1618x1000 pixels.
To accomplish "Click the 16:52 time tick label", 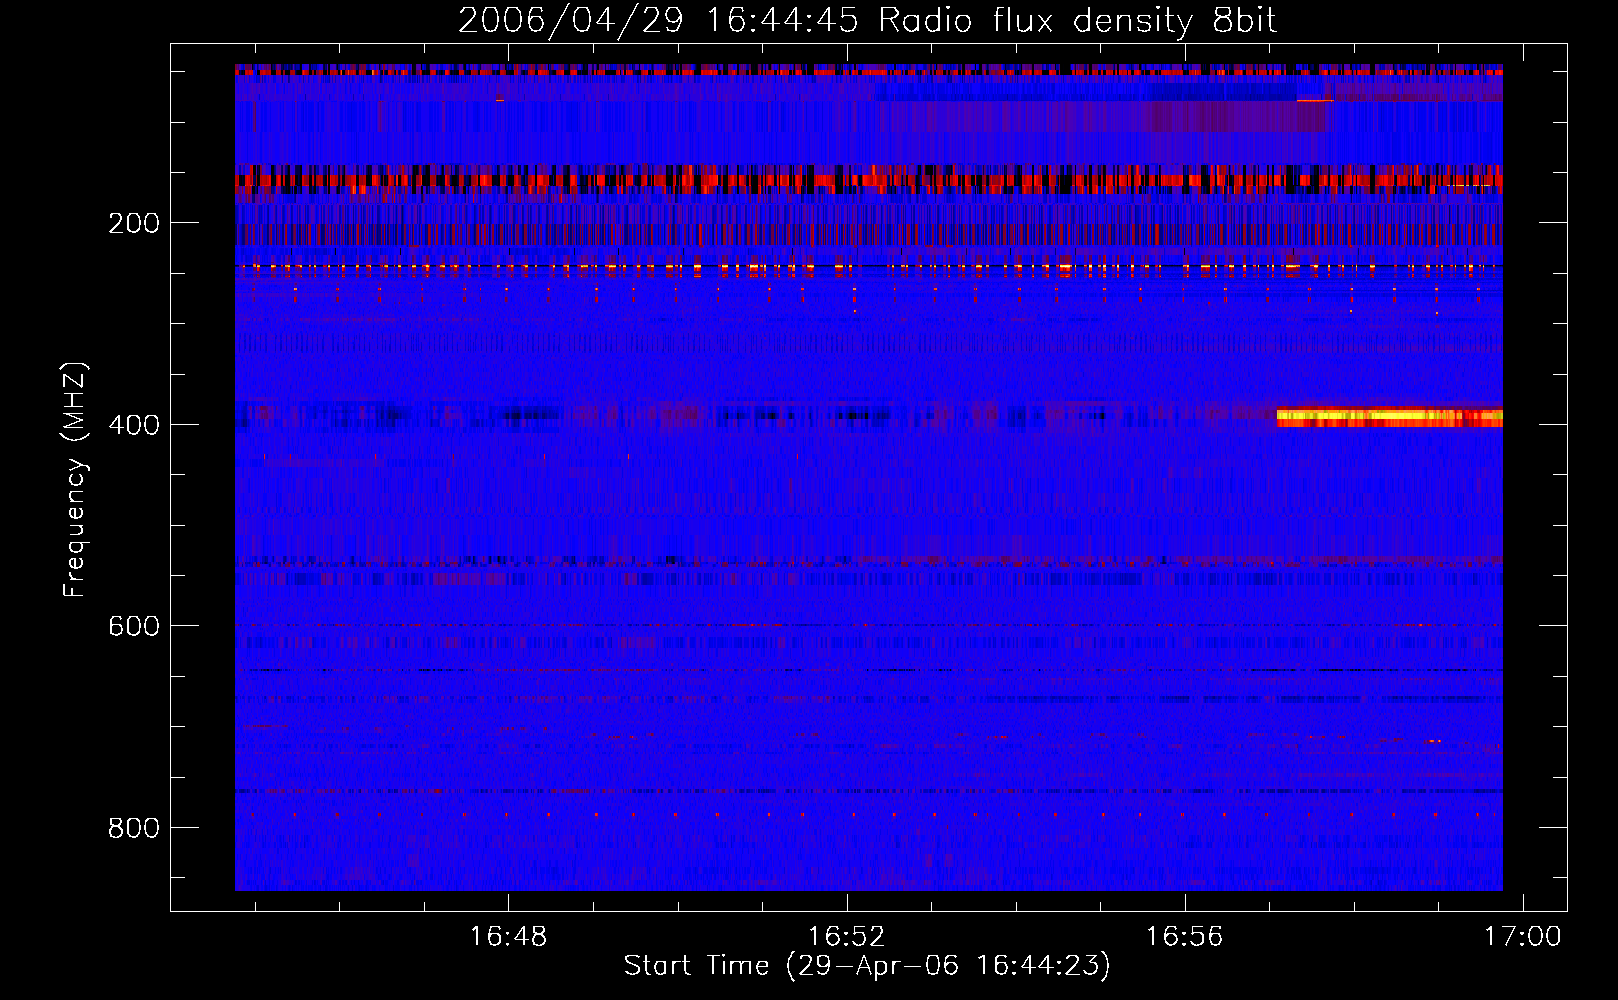I will point(847,937).
